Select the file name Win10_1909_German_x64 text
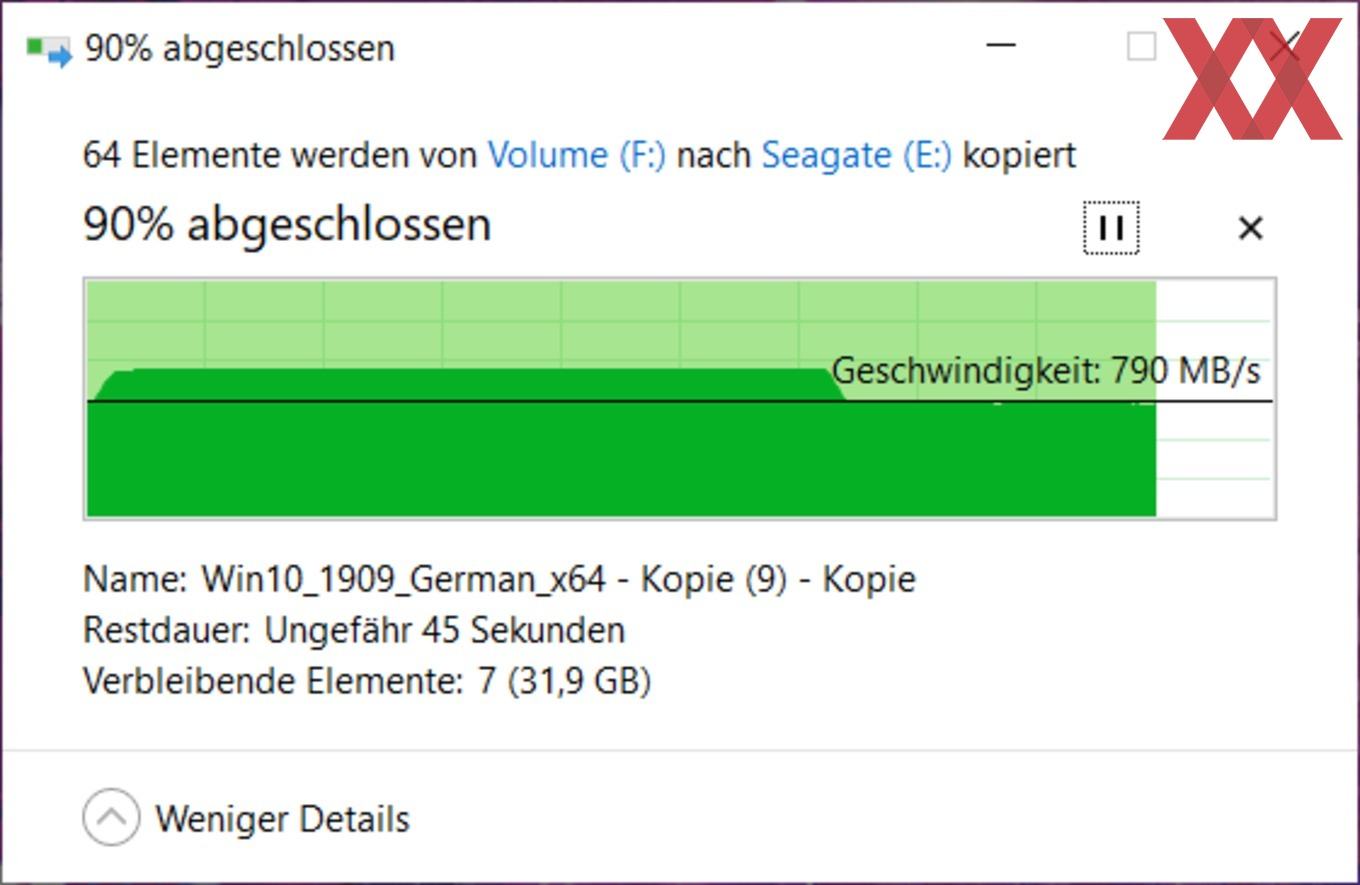This screenshot has width=1360, height=885. click(403, 579)
